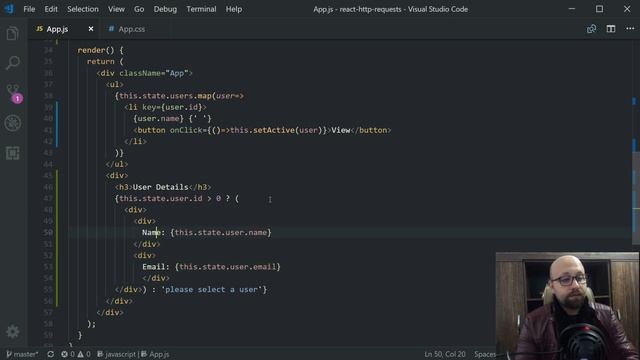The image size is (640, 360).
Task: Open the Problems panel via the errors and warnings count
Action: [x=76, y=354]
